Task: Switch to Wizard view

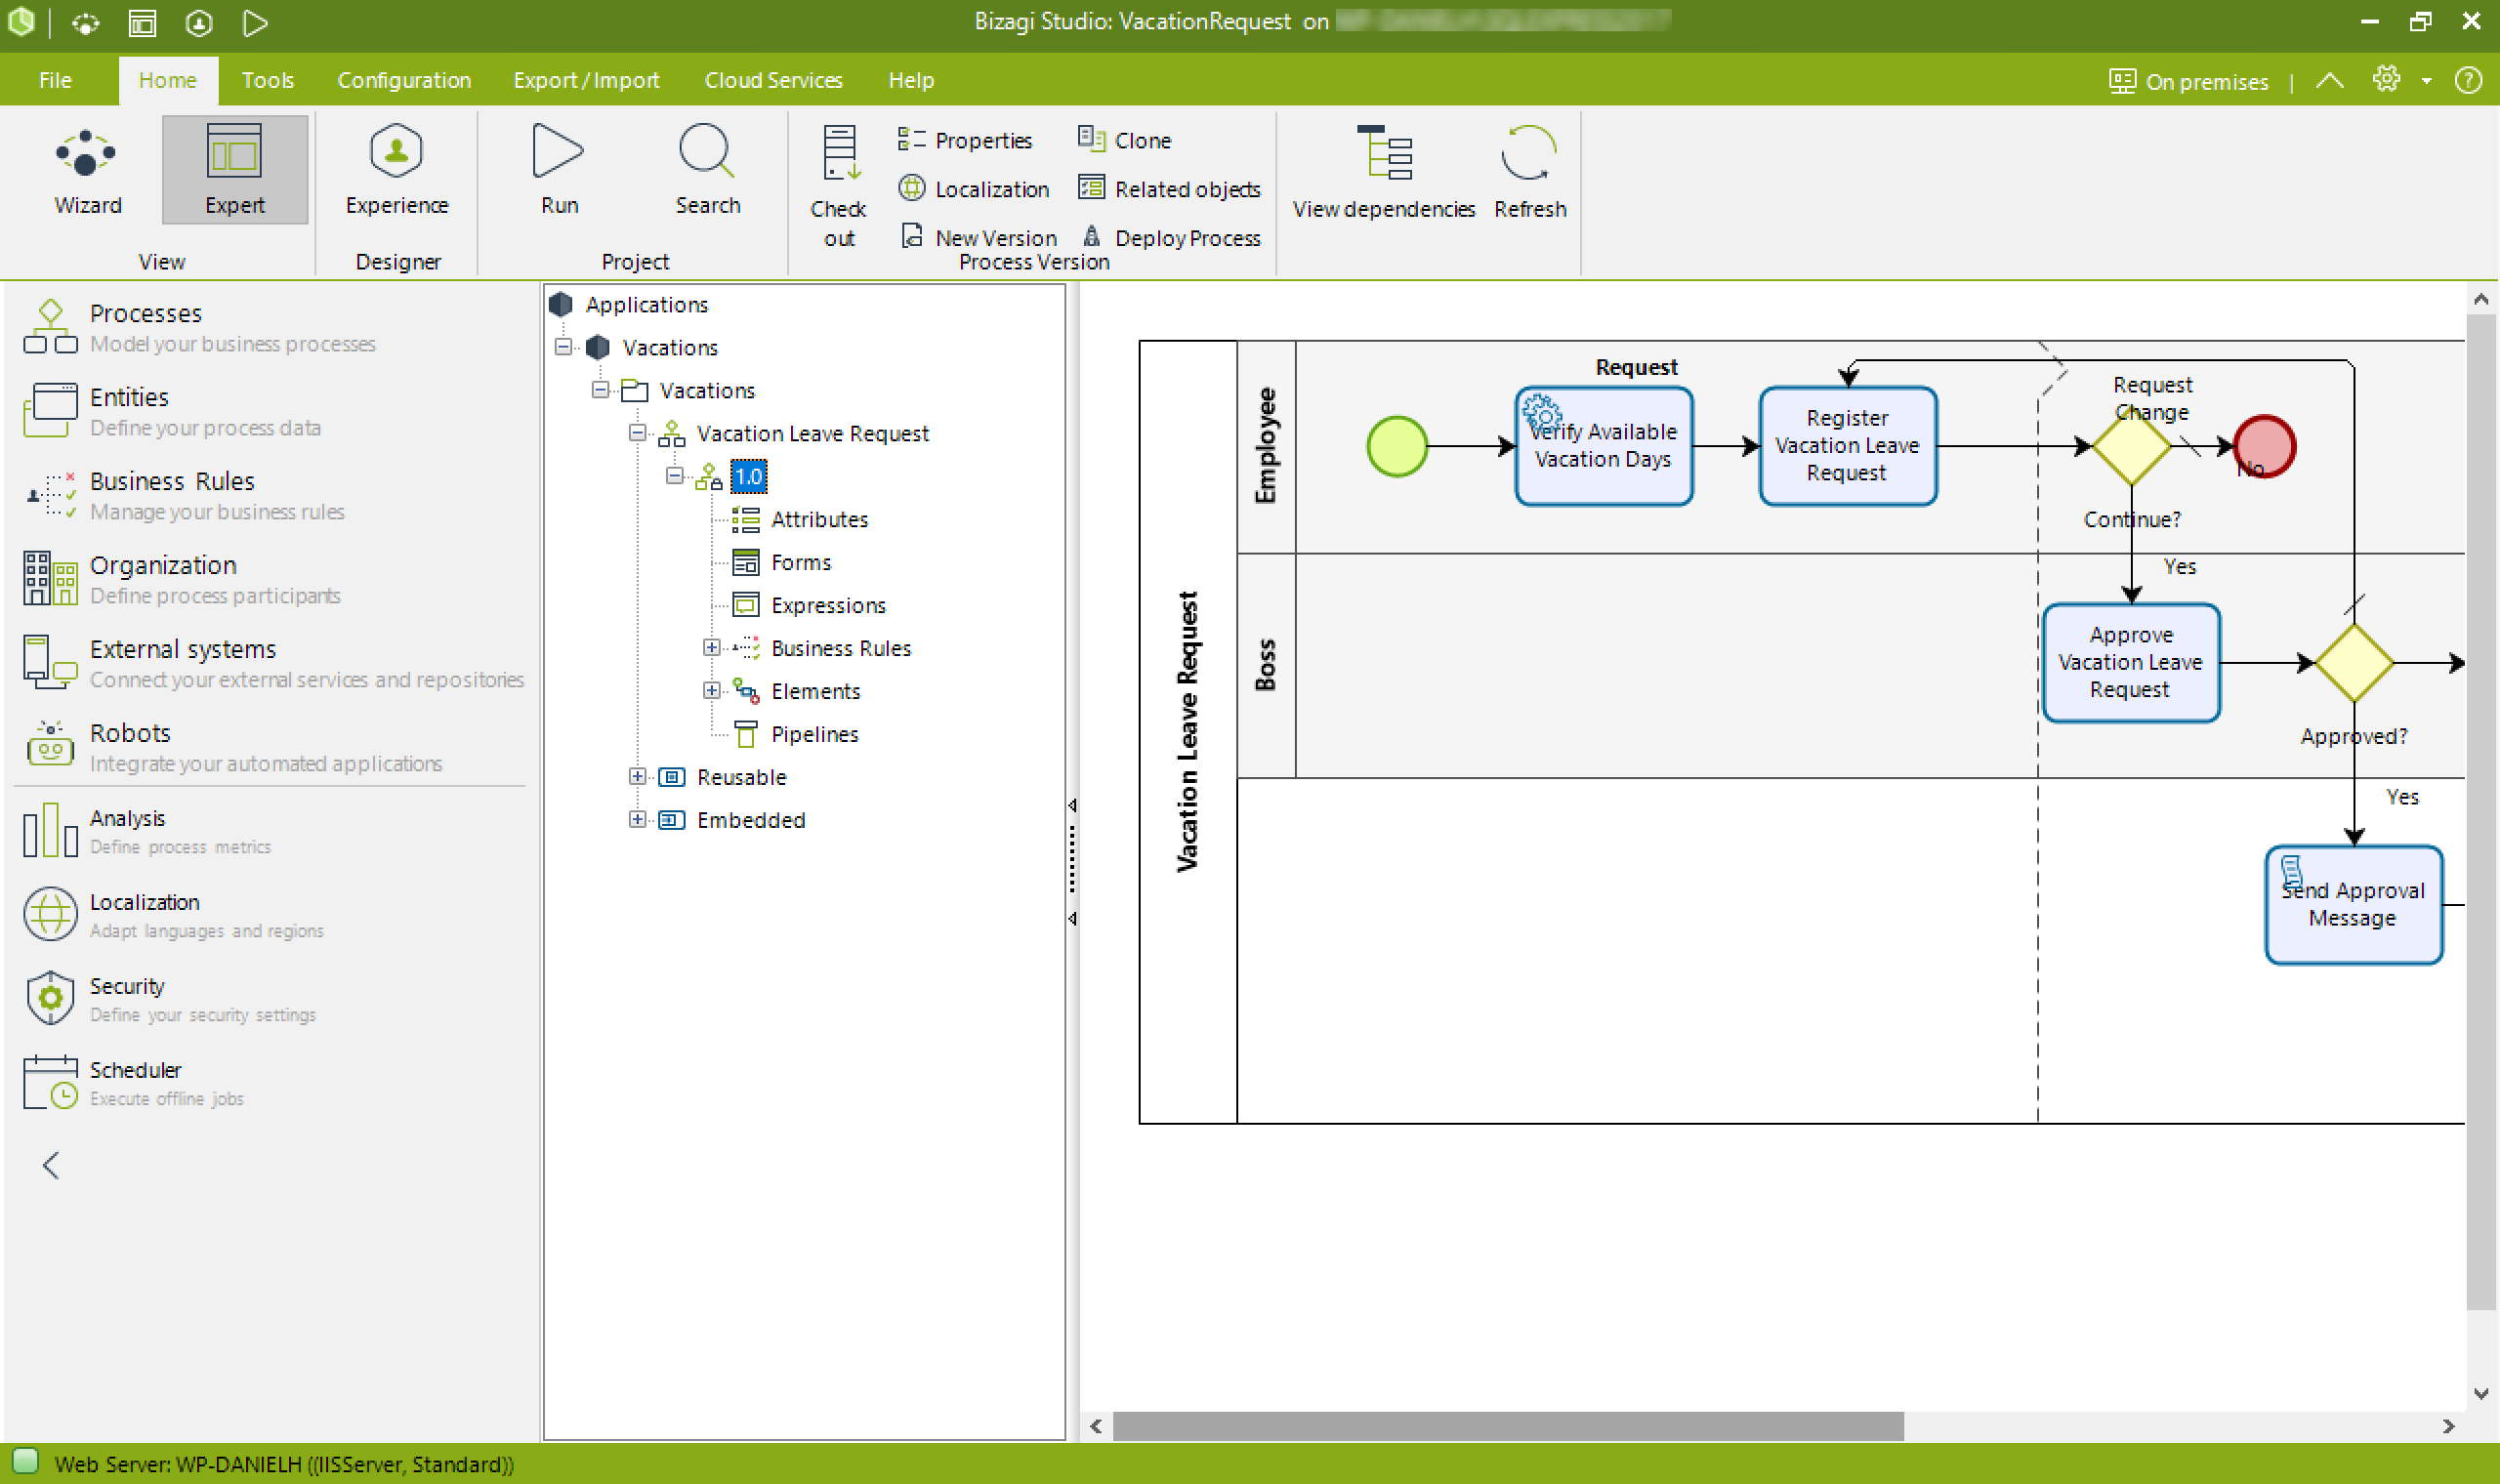Action: click(88, 170)
